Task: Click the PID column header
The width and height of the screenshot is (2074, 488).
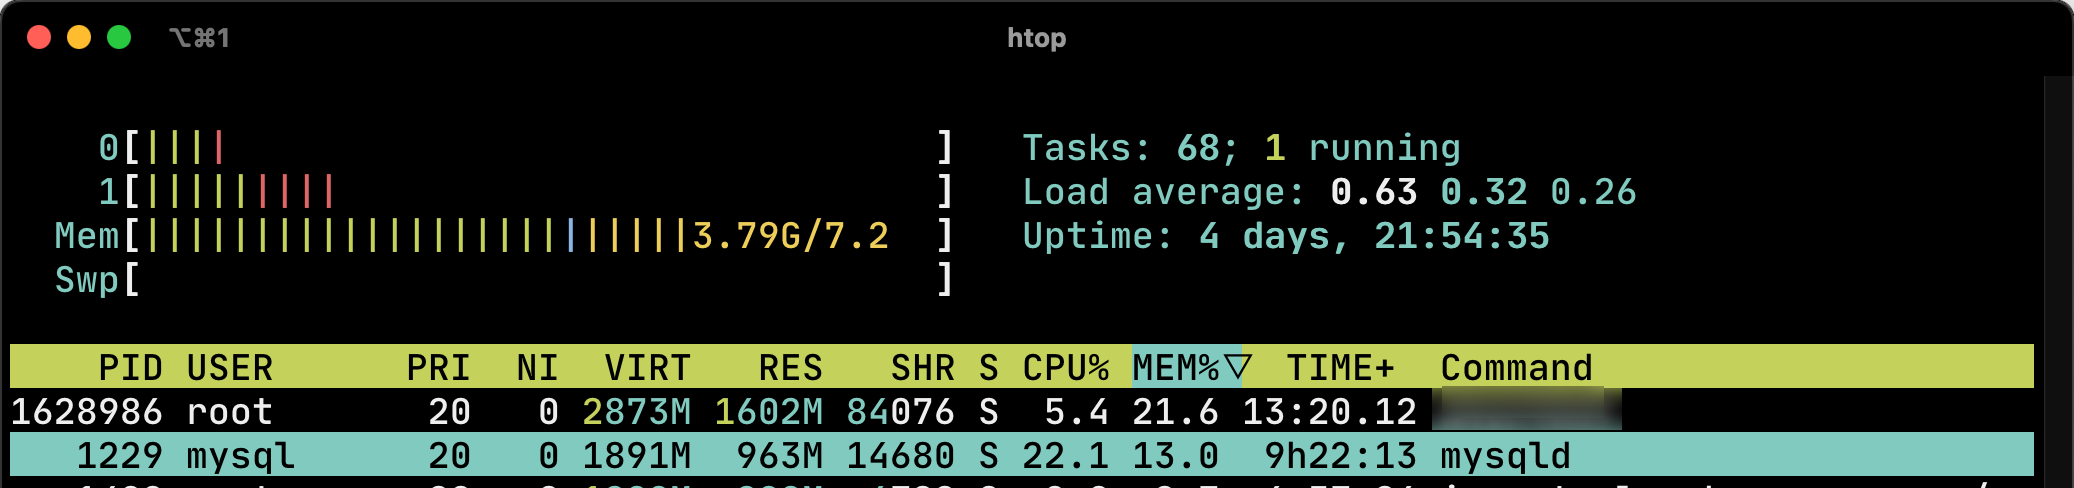Action: pos(130,368)
